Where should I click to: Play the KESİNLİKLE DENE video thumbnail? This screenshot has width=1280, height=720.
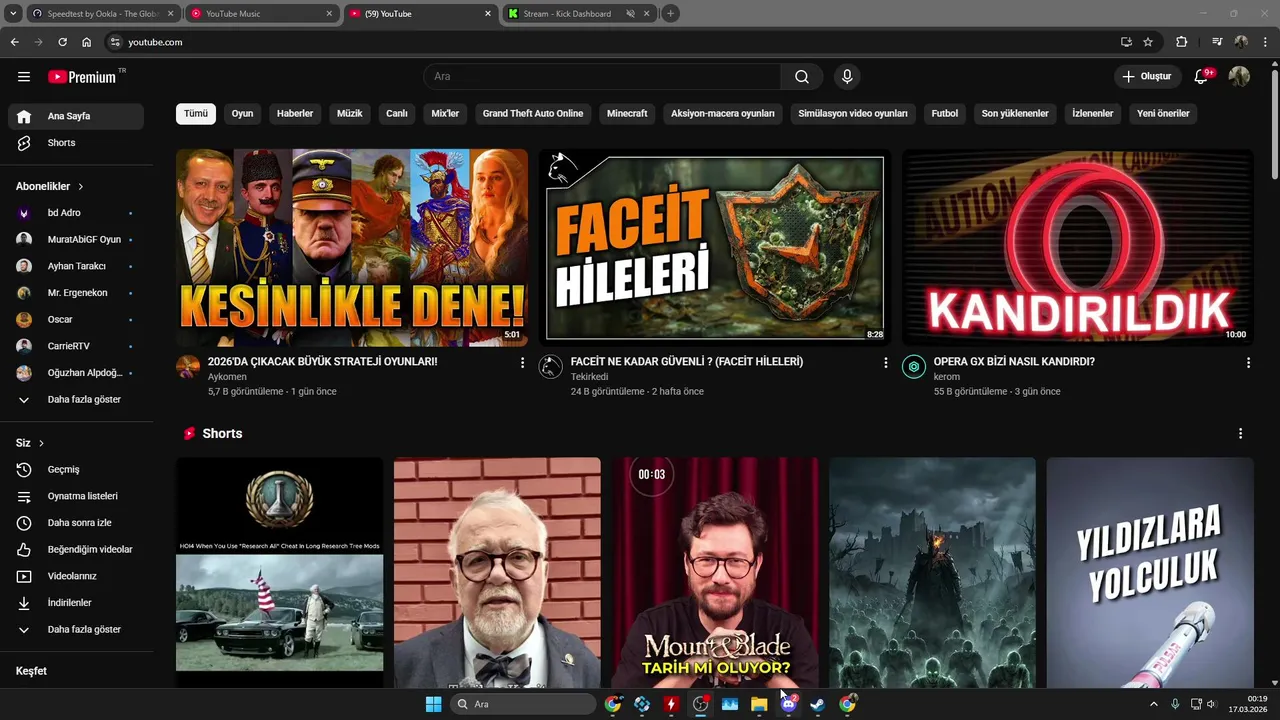point(352,248)
